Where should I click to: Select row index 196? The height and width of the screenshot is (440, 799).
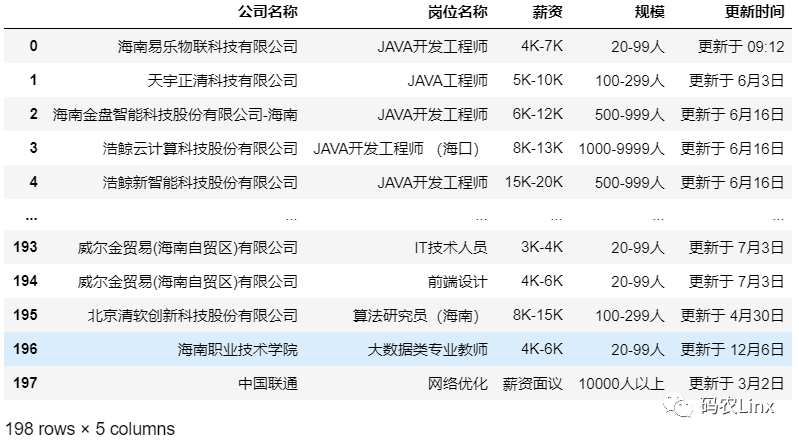click(25, 349)
